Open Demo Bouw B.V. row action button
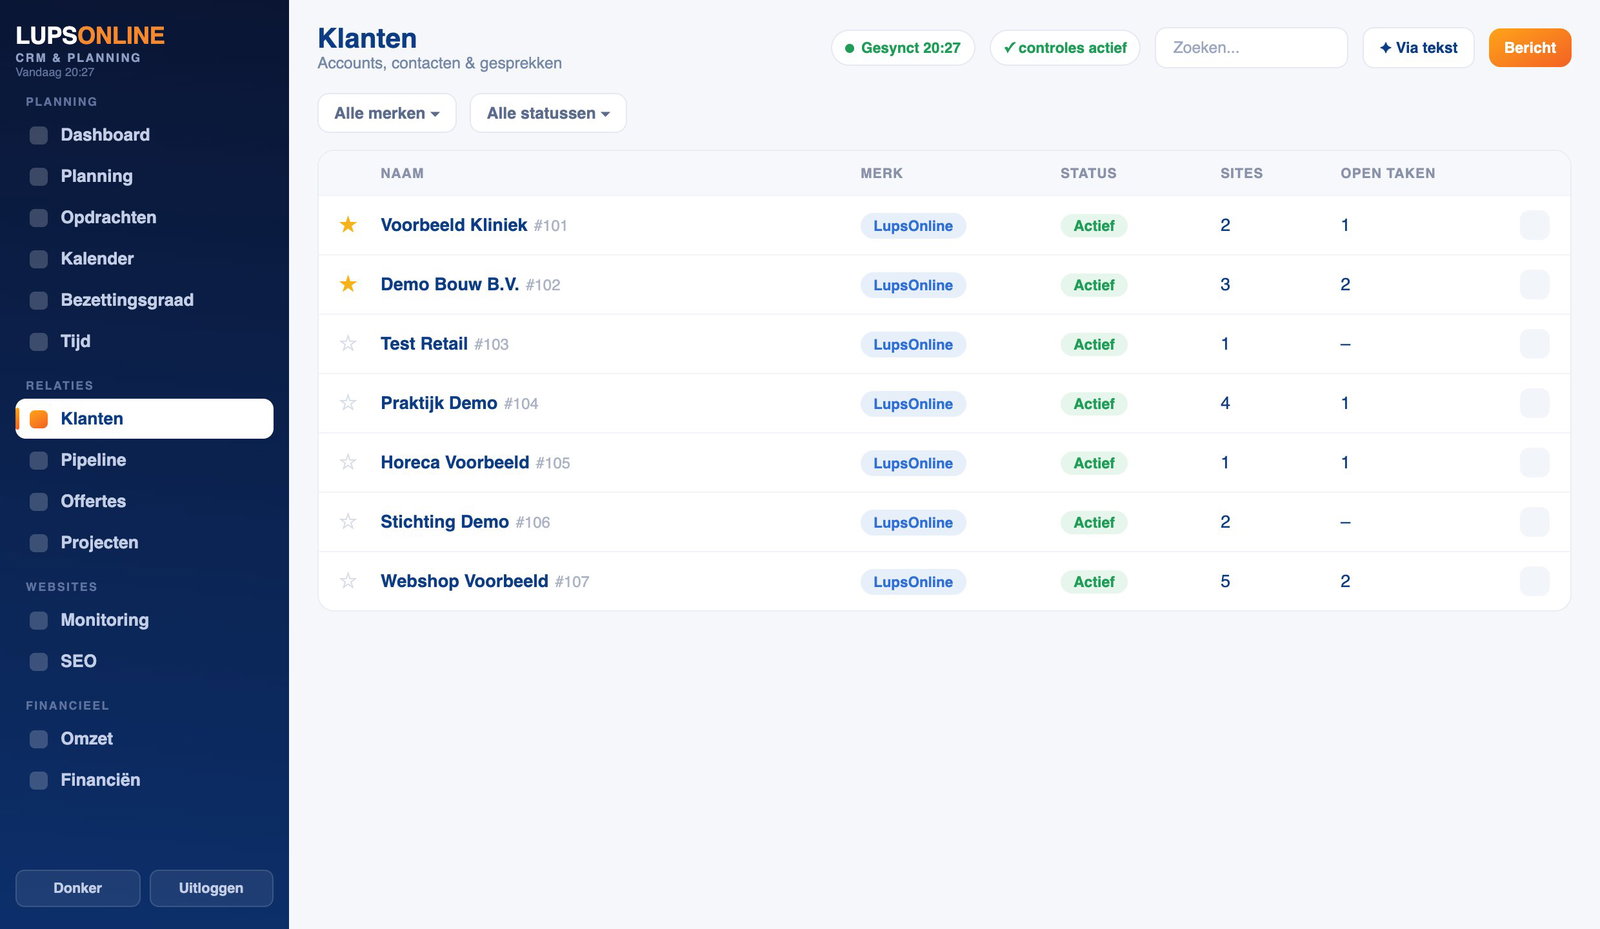 coord(1535,284)
